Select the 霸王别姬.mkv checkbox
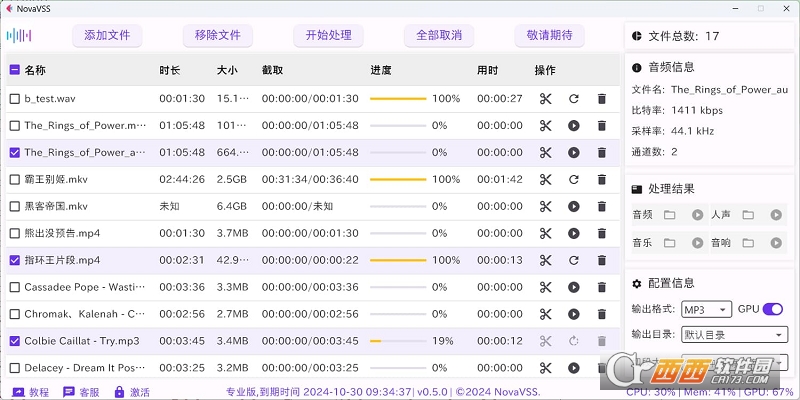Screen dimensions: 800x400 coord(15,180)
